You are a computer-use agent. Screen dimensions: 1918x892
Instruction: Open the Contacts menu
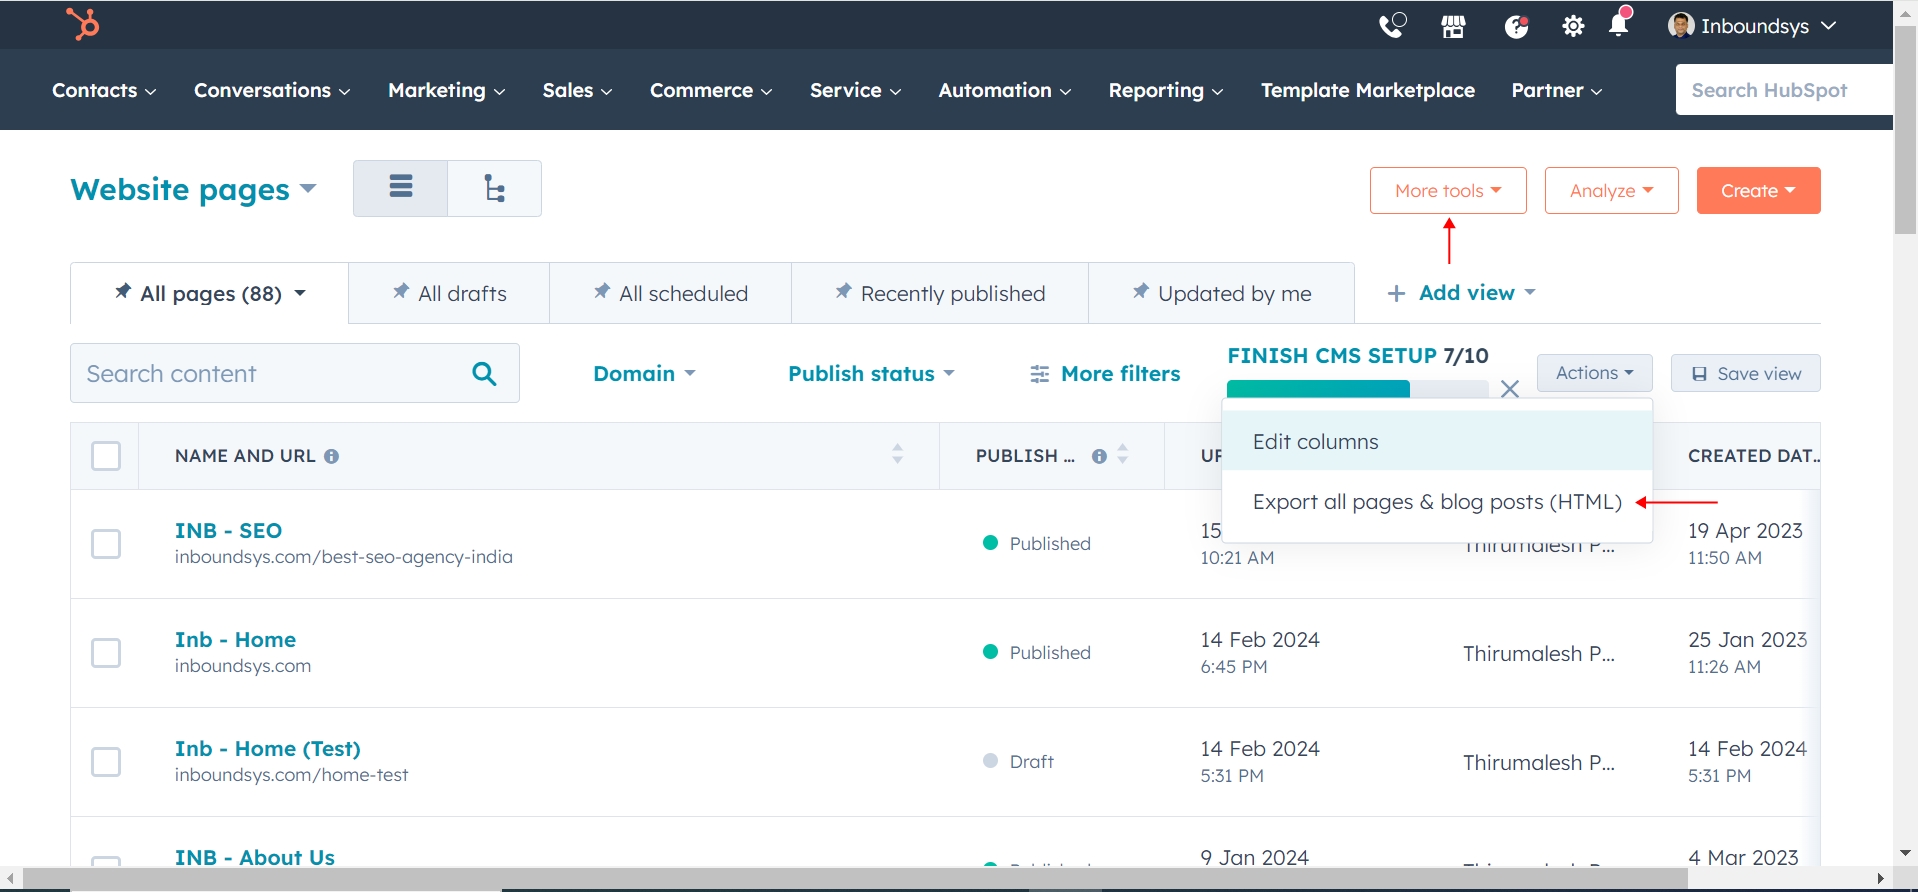[x=104, y=90]
